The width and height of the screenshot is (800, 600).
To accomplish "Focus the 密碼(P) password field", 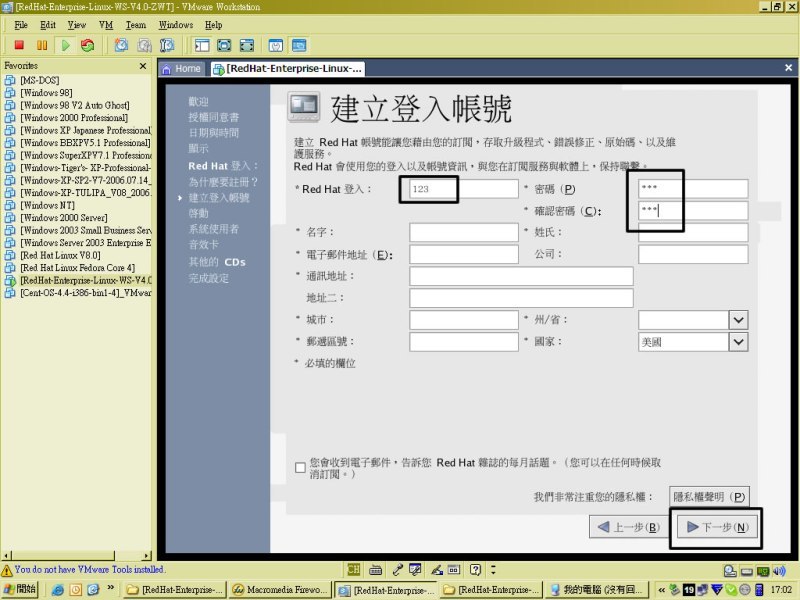I will coord(693,188).
